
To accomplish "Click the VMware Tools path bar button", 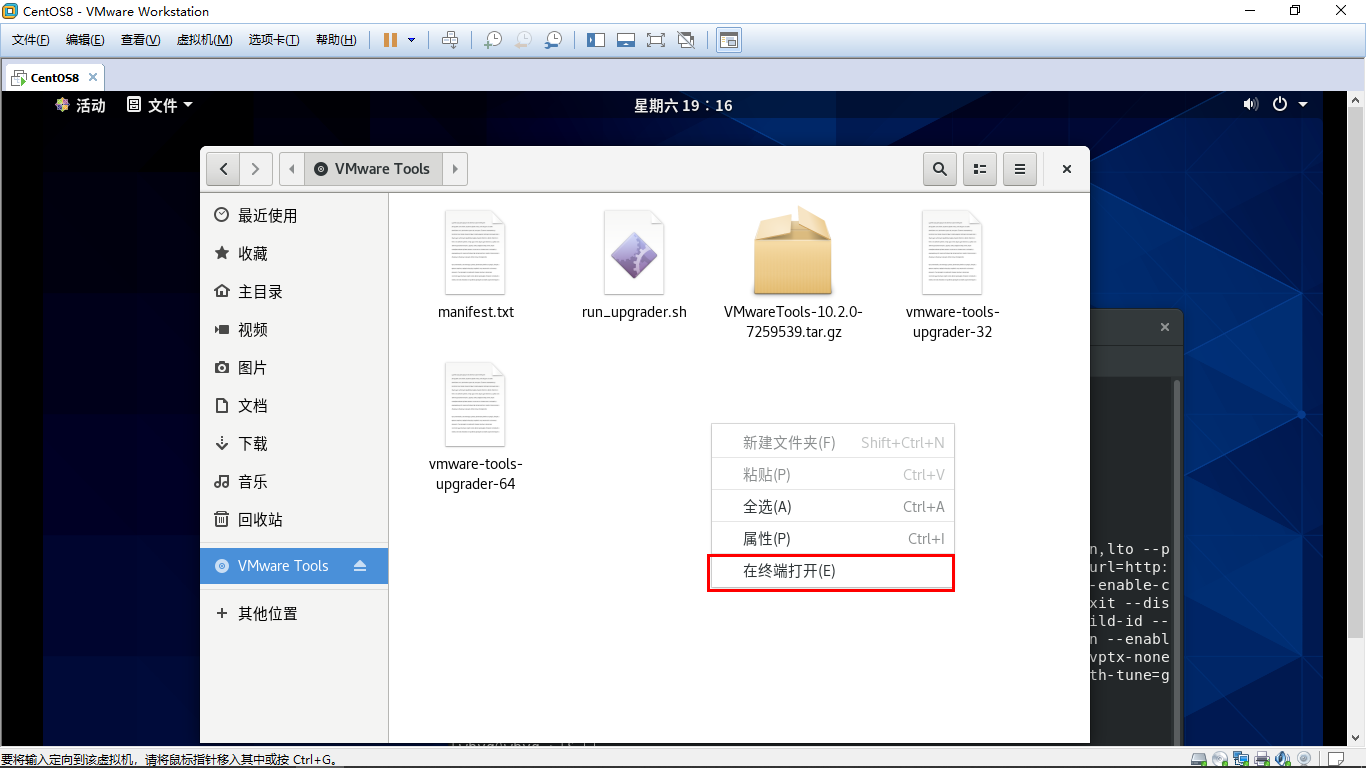I will point(373,169).
